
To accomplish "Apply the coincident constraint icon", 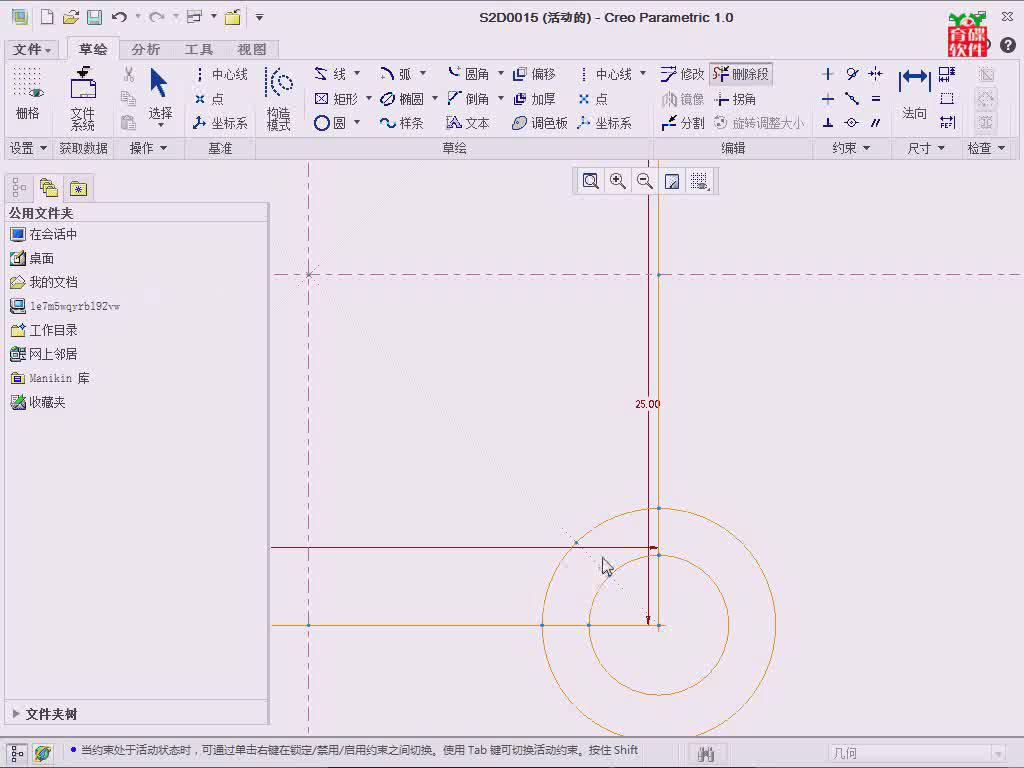I will (852, 123).
